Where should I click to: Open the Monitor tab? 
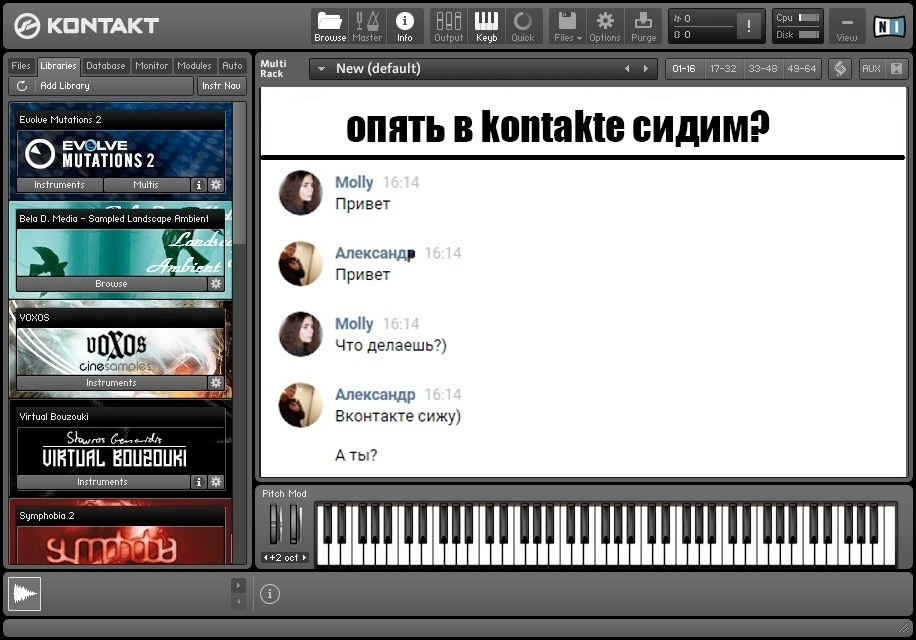coord(151,66)
